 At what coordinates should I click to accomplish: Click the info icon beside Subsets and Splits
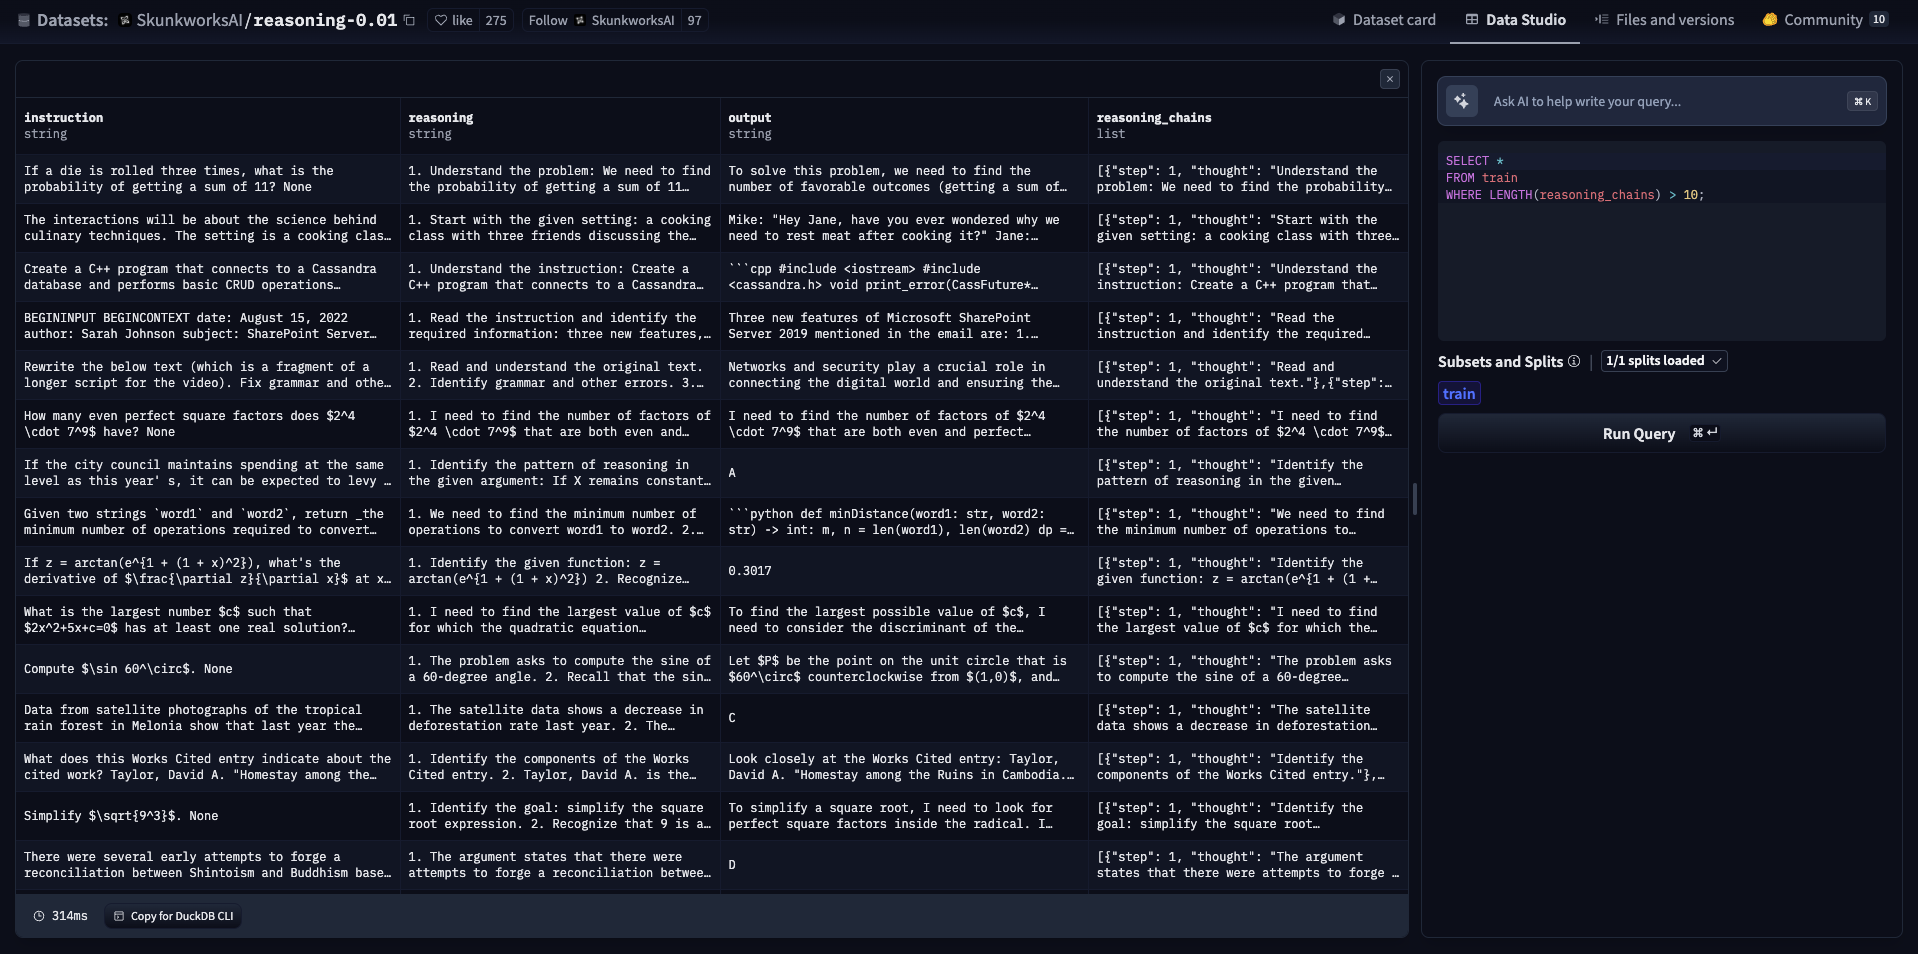coord(1574,361)
